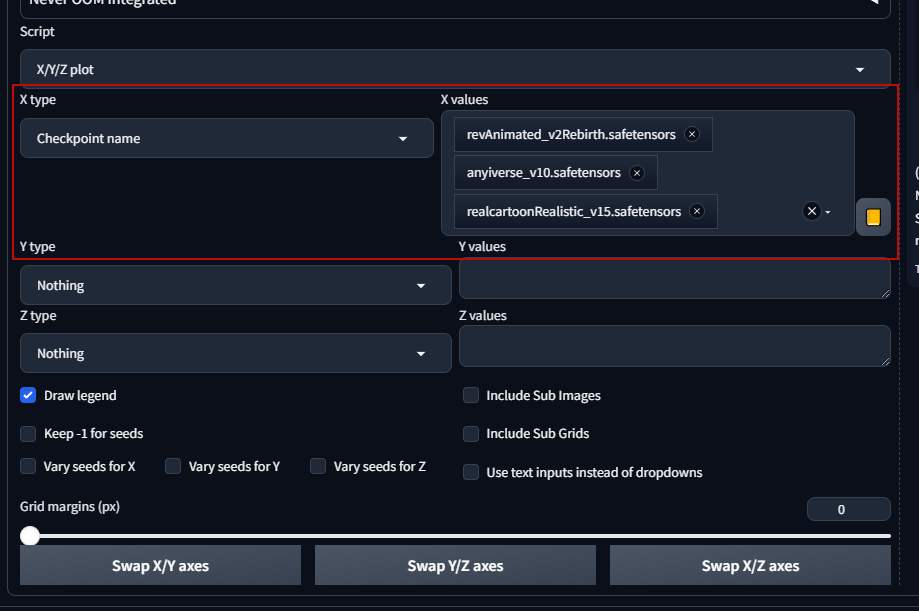Click the yellow fill X values button
Image resolution: width=919 pixels, height=611 pixels.
pyautogui.click(x=873, y=217)
